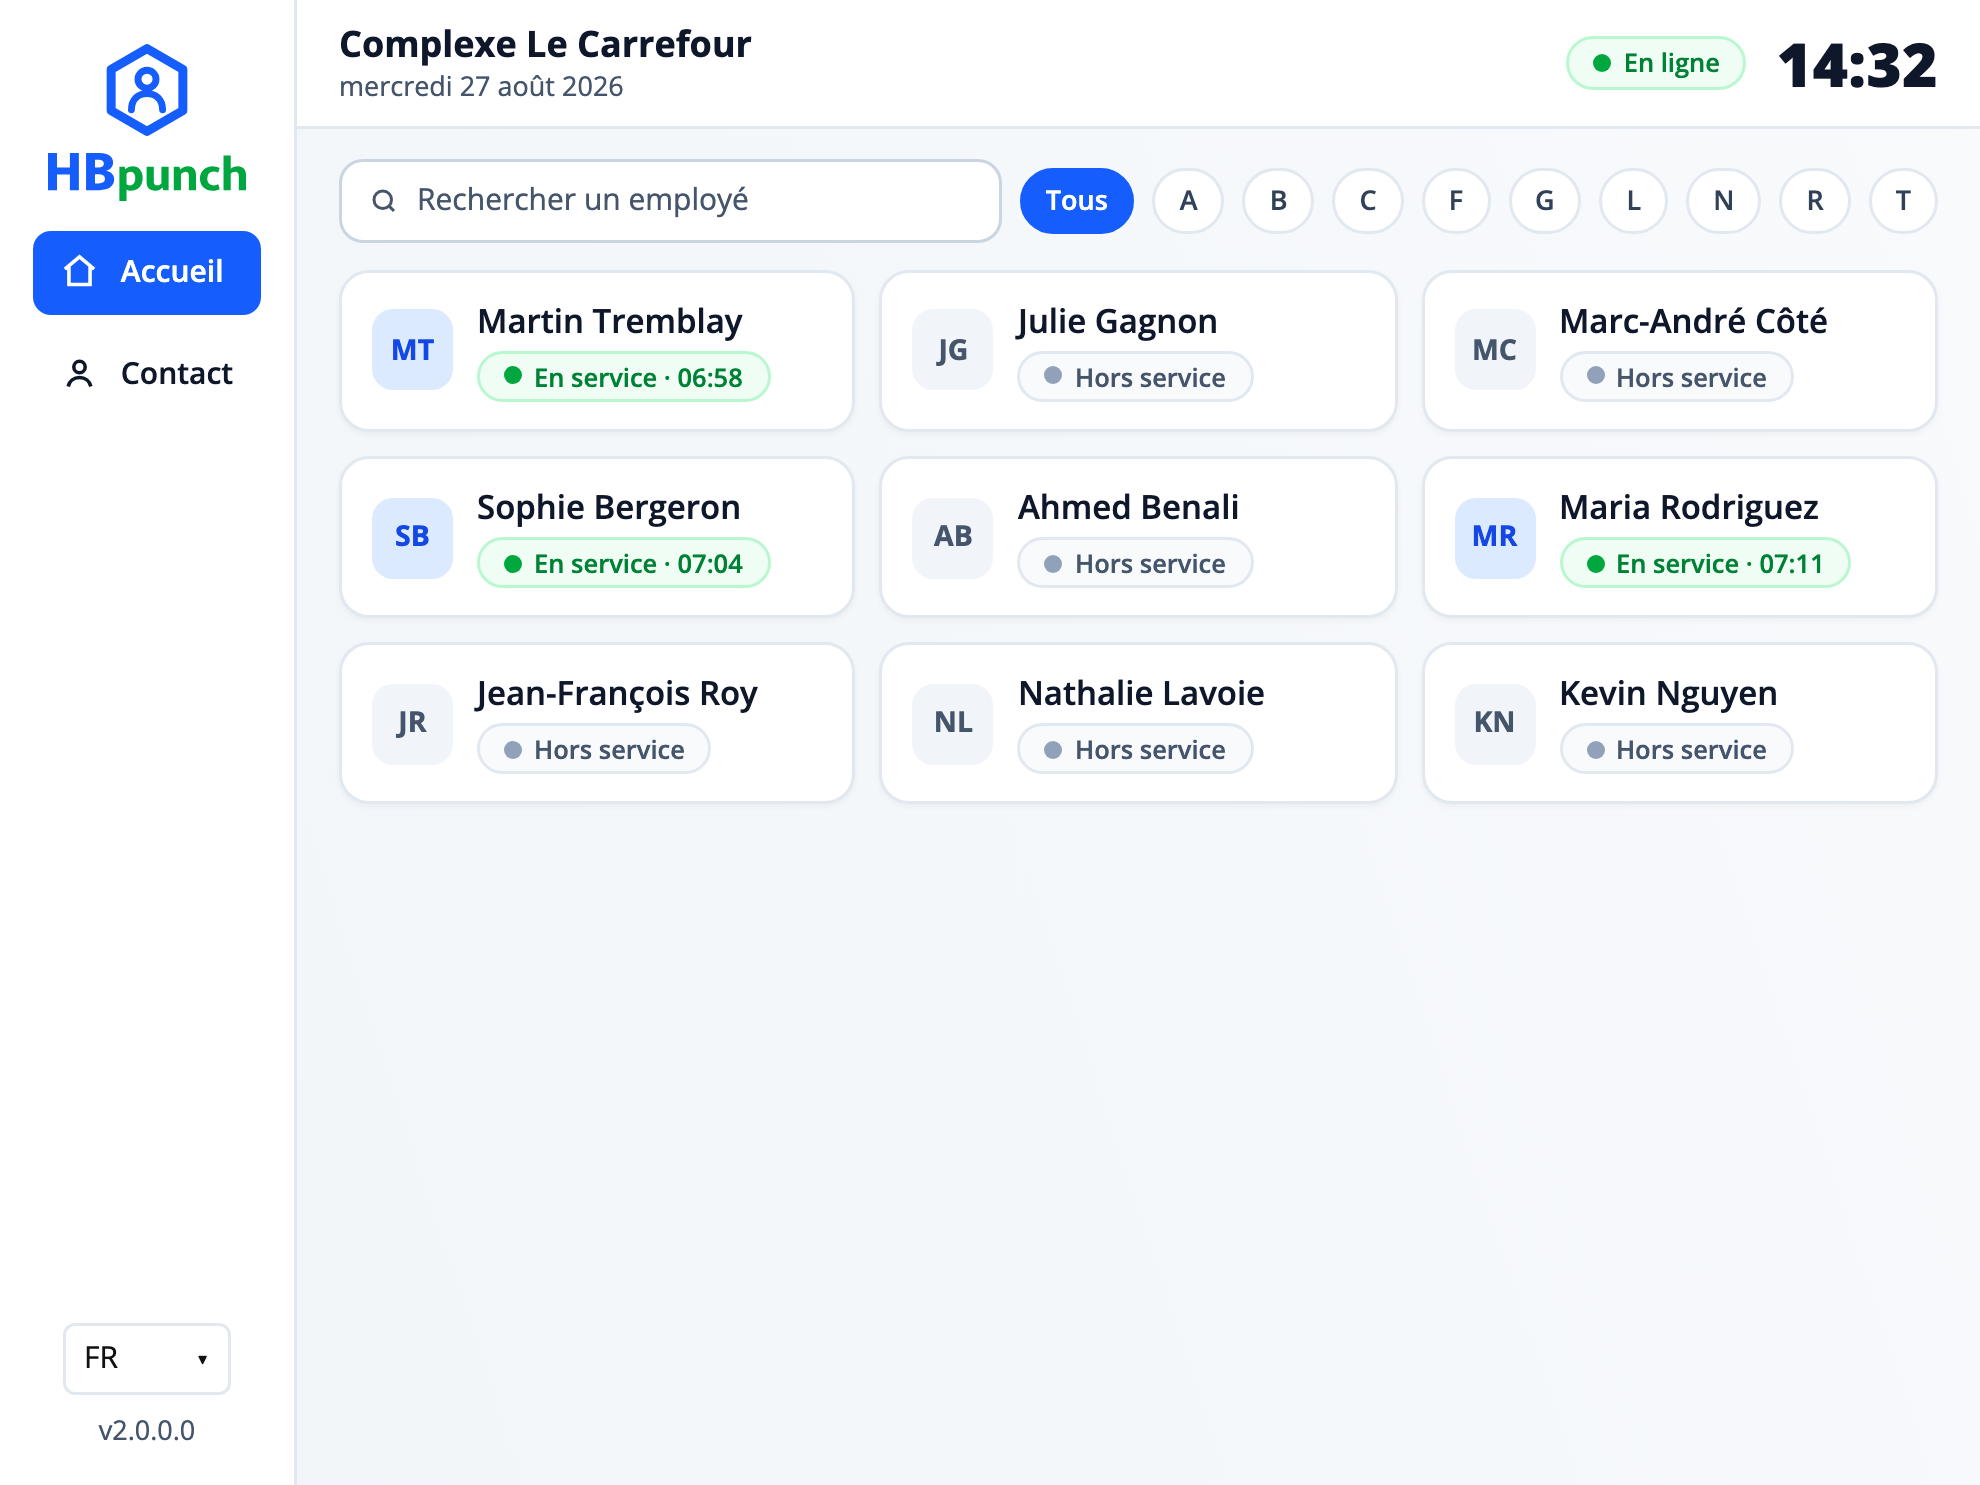Click the MR avatar for Maria Rodriguez
The height and width of the screenshot is (1485, 1980).
point(1495,536)
